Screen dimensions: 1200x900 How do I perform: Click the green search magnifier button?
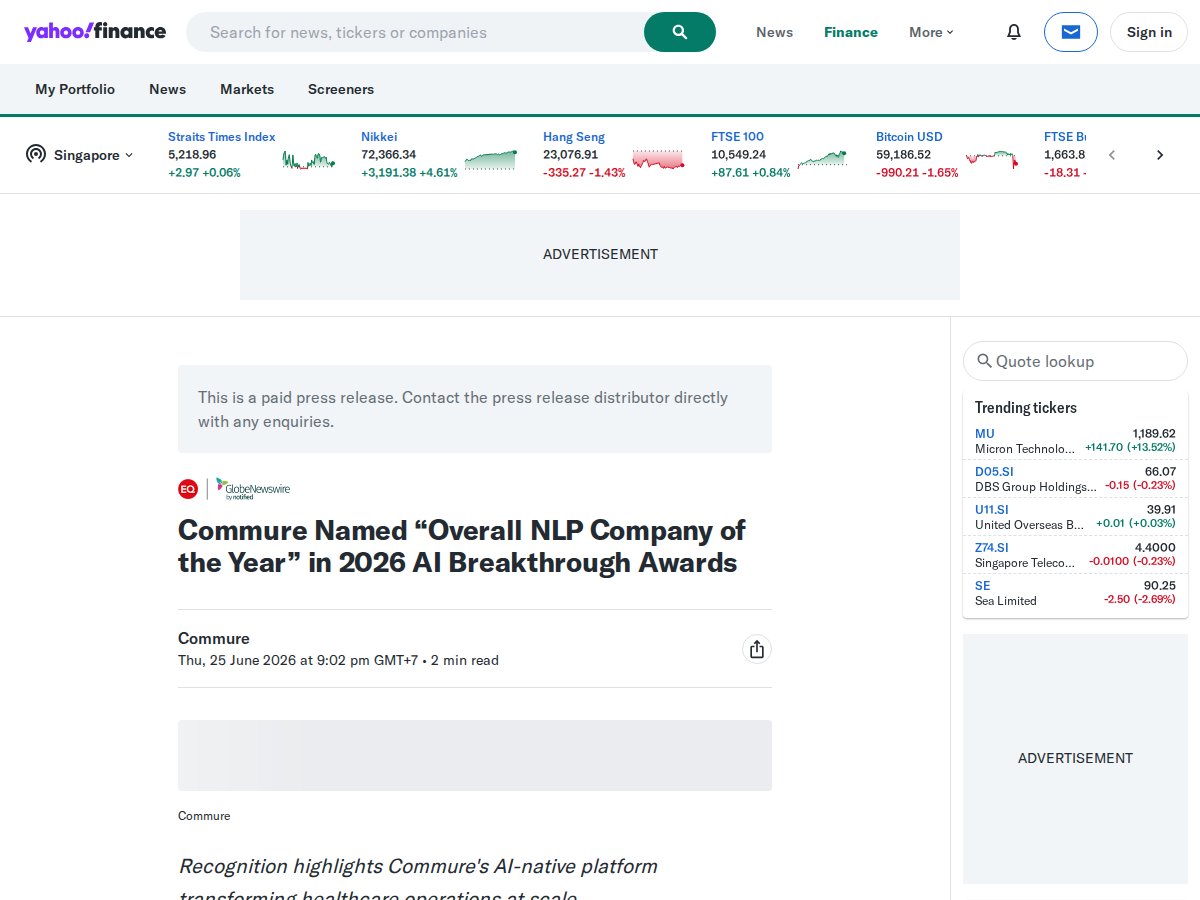pos(680,32)
